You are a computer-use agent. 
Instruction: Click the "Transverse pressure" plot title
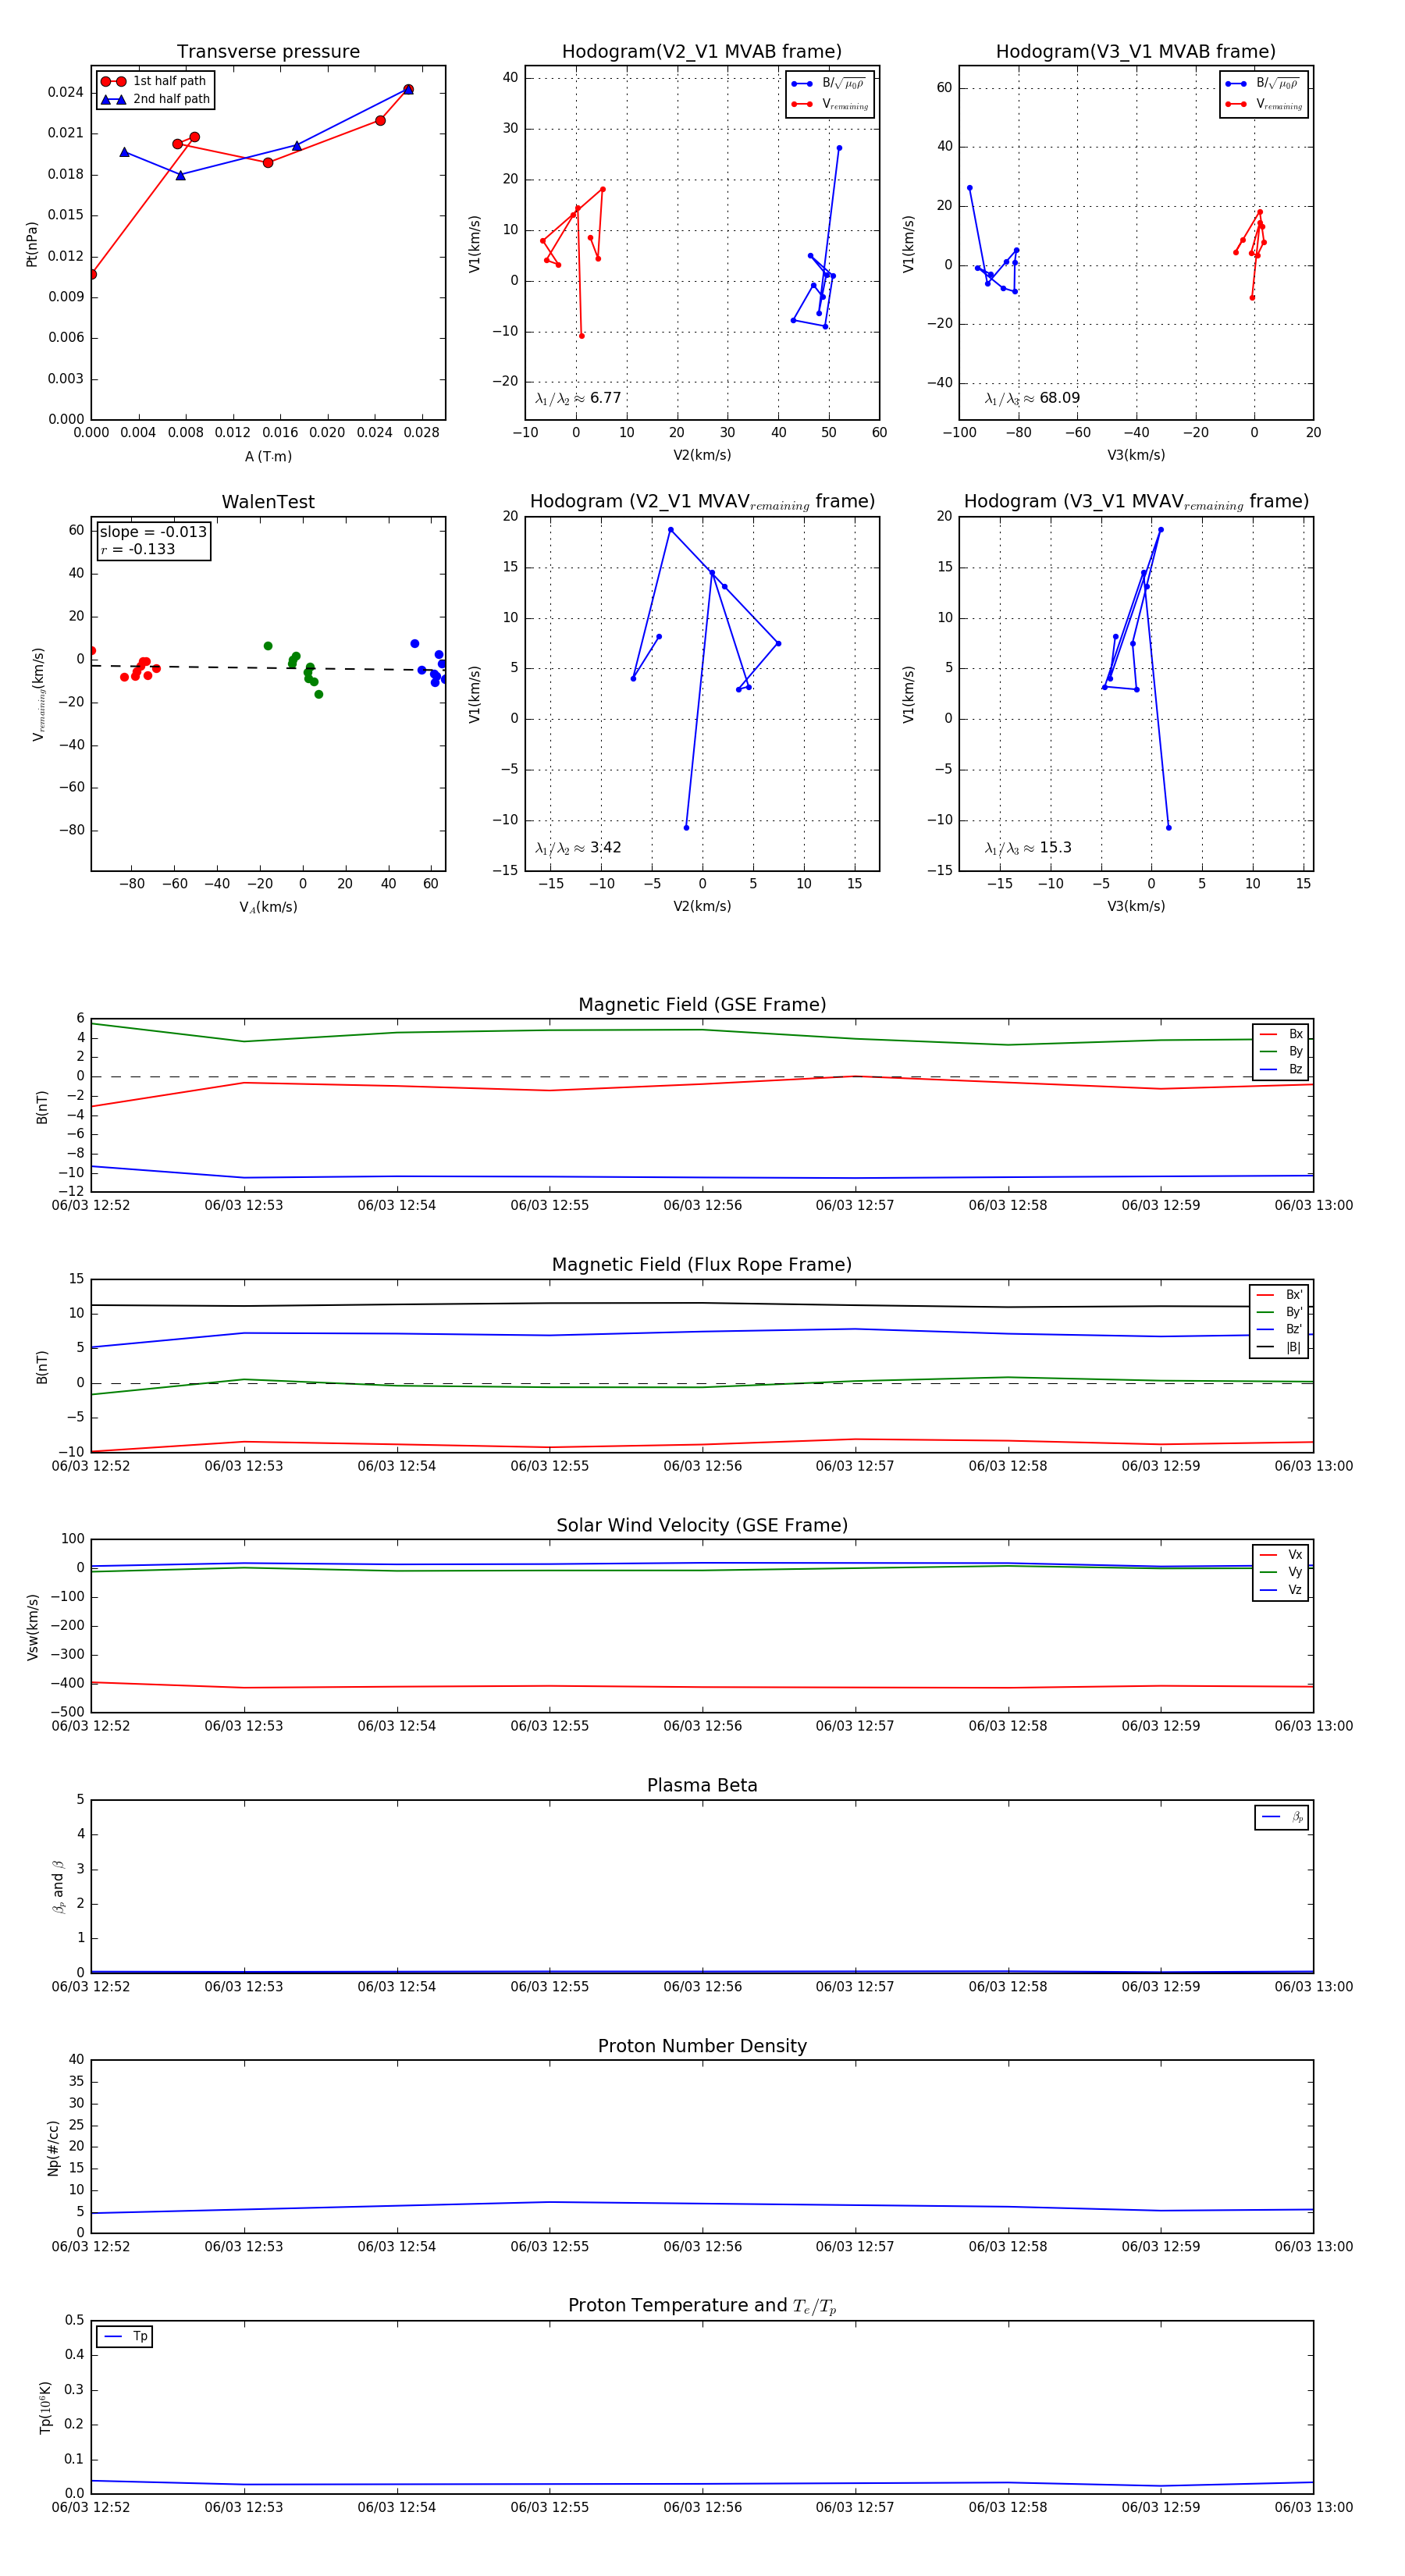coord(268,52)
